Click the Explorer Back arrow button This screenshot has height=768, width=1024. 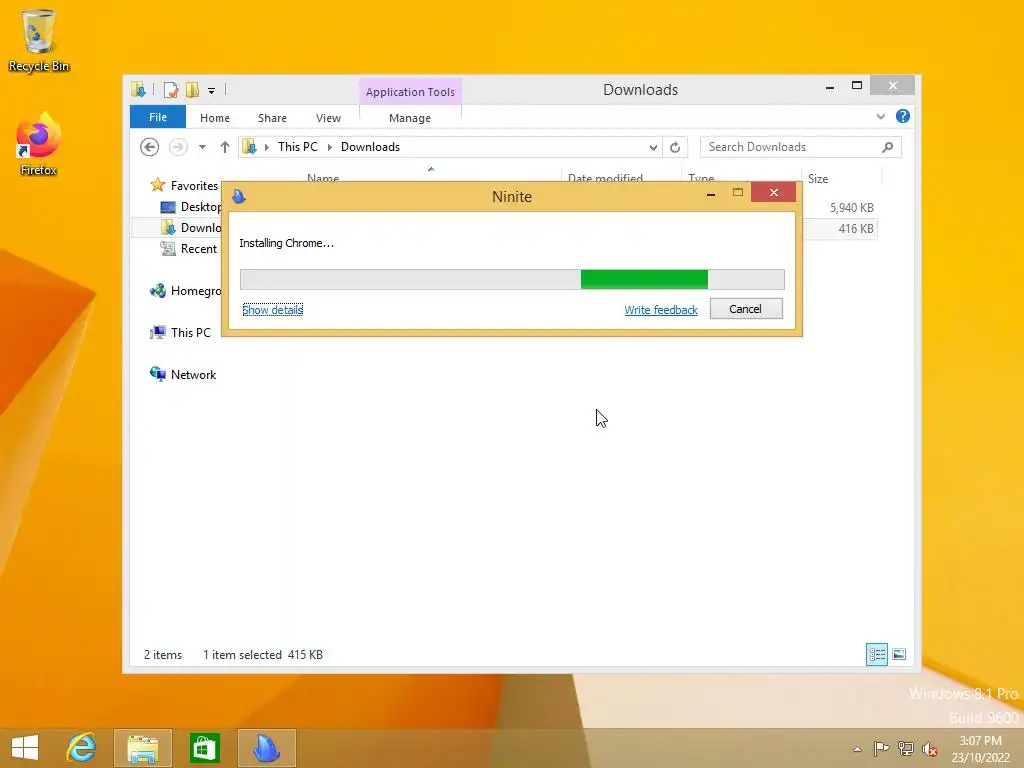coord(150,148)
